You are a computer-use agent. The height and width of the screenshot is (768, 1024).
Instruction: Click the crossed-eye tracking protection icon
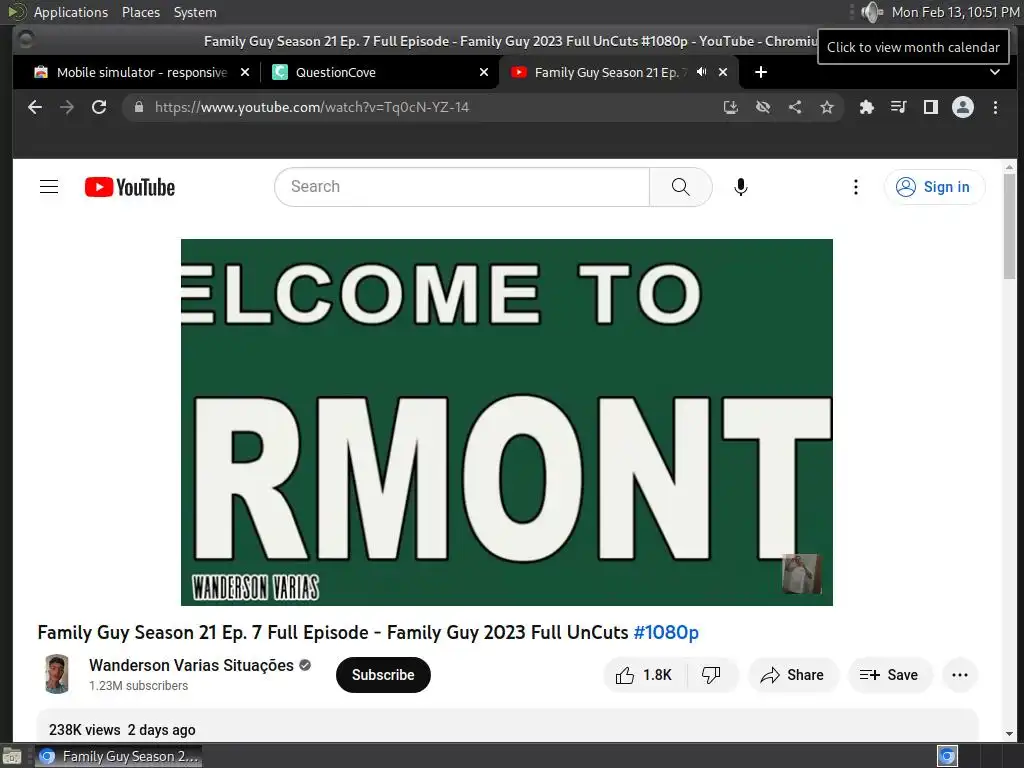tap(763, 107)
